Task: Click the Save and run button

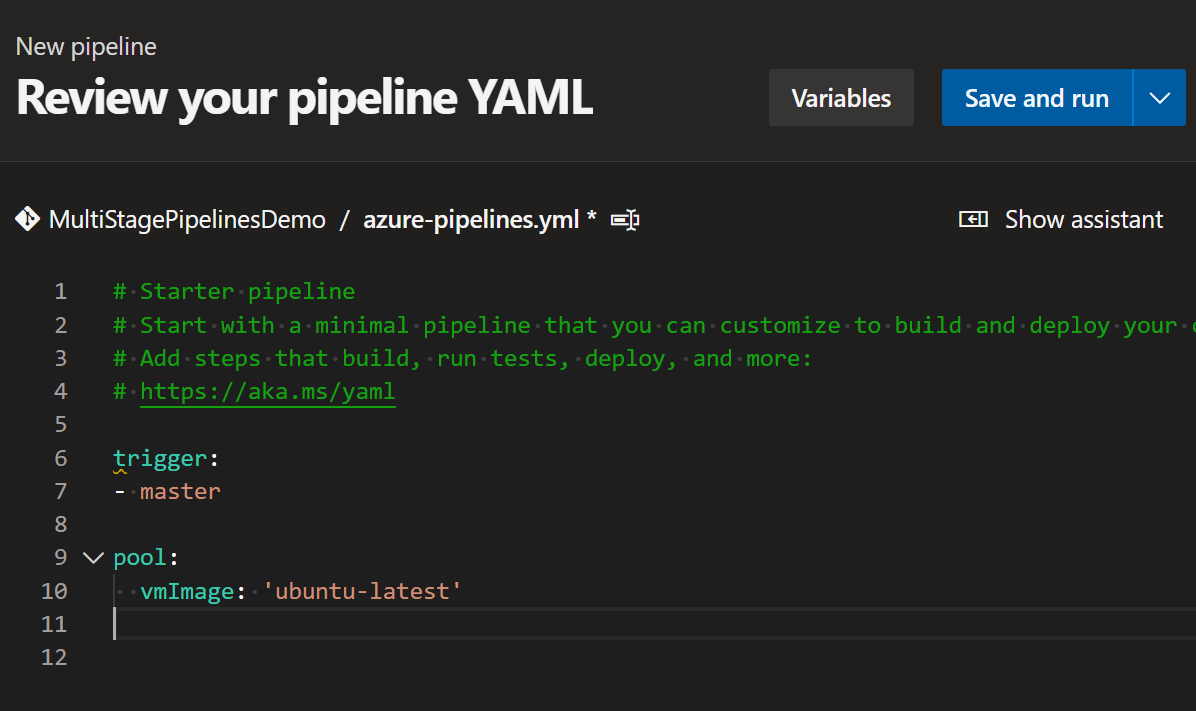Action: [x=1036, y=97]
